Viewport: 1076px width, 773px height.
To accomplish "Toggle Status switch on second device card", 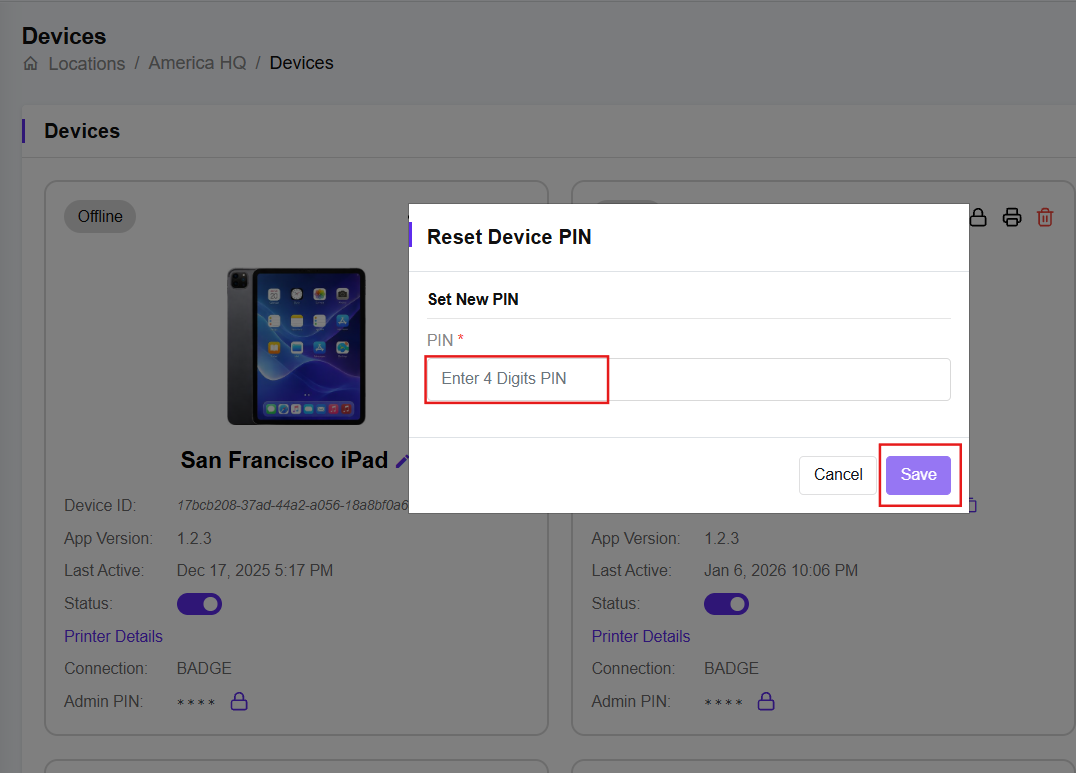I will coord(727,604).
